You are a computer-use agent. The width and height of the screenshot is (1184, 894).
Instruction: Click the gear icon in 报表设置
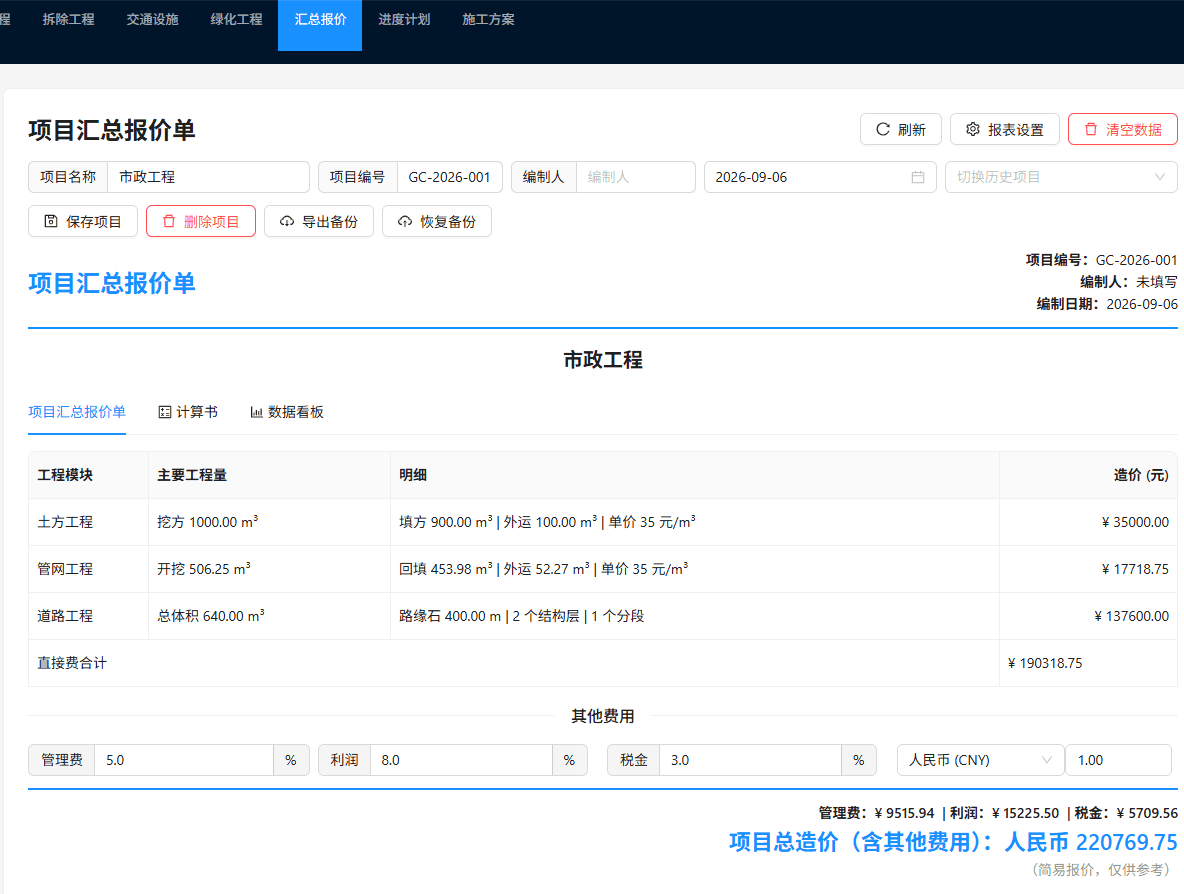coord(973,129)
